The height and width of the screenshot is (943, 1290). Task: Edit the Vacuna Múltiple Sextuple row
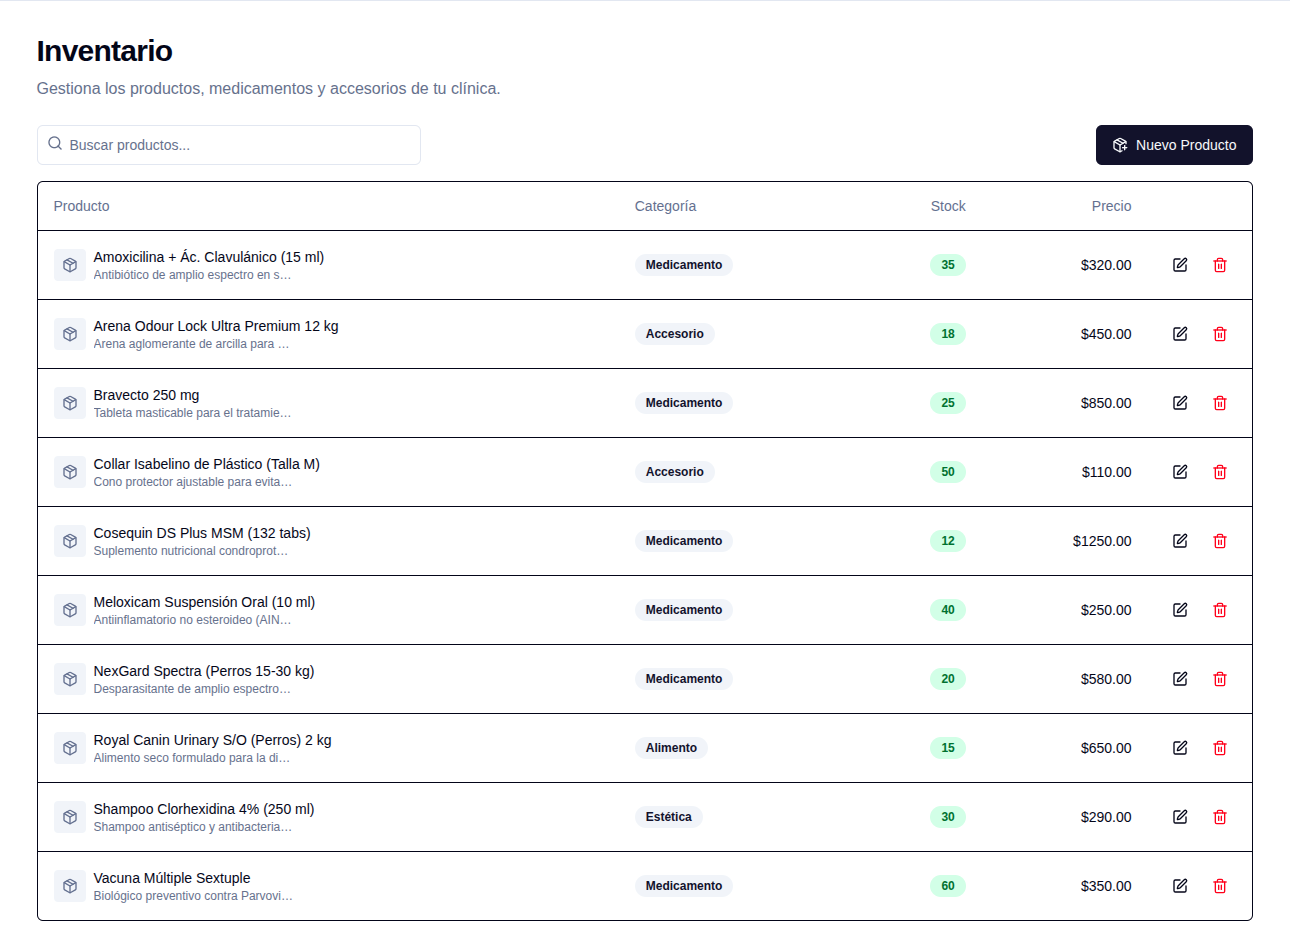click(x=1180, y=886)
